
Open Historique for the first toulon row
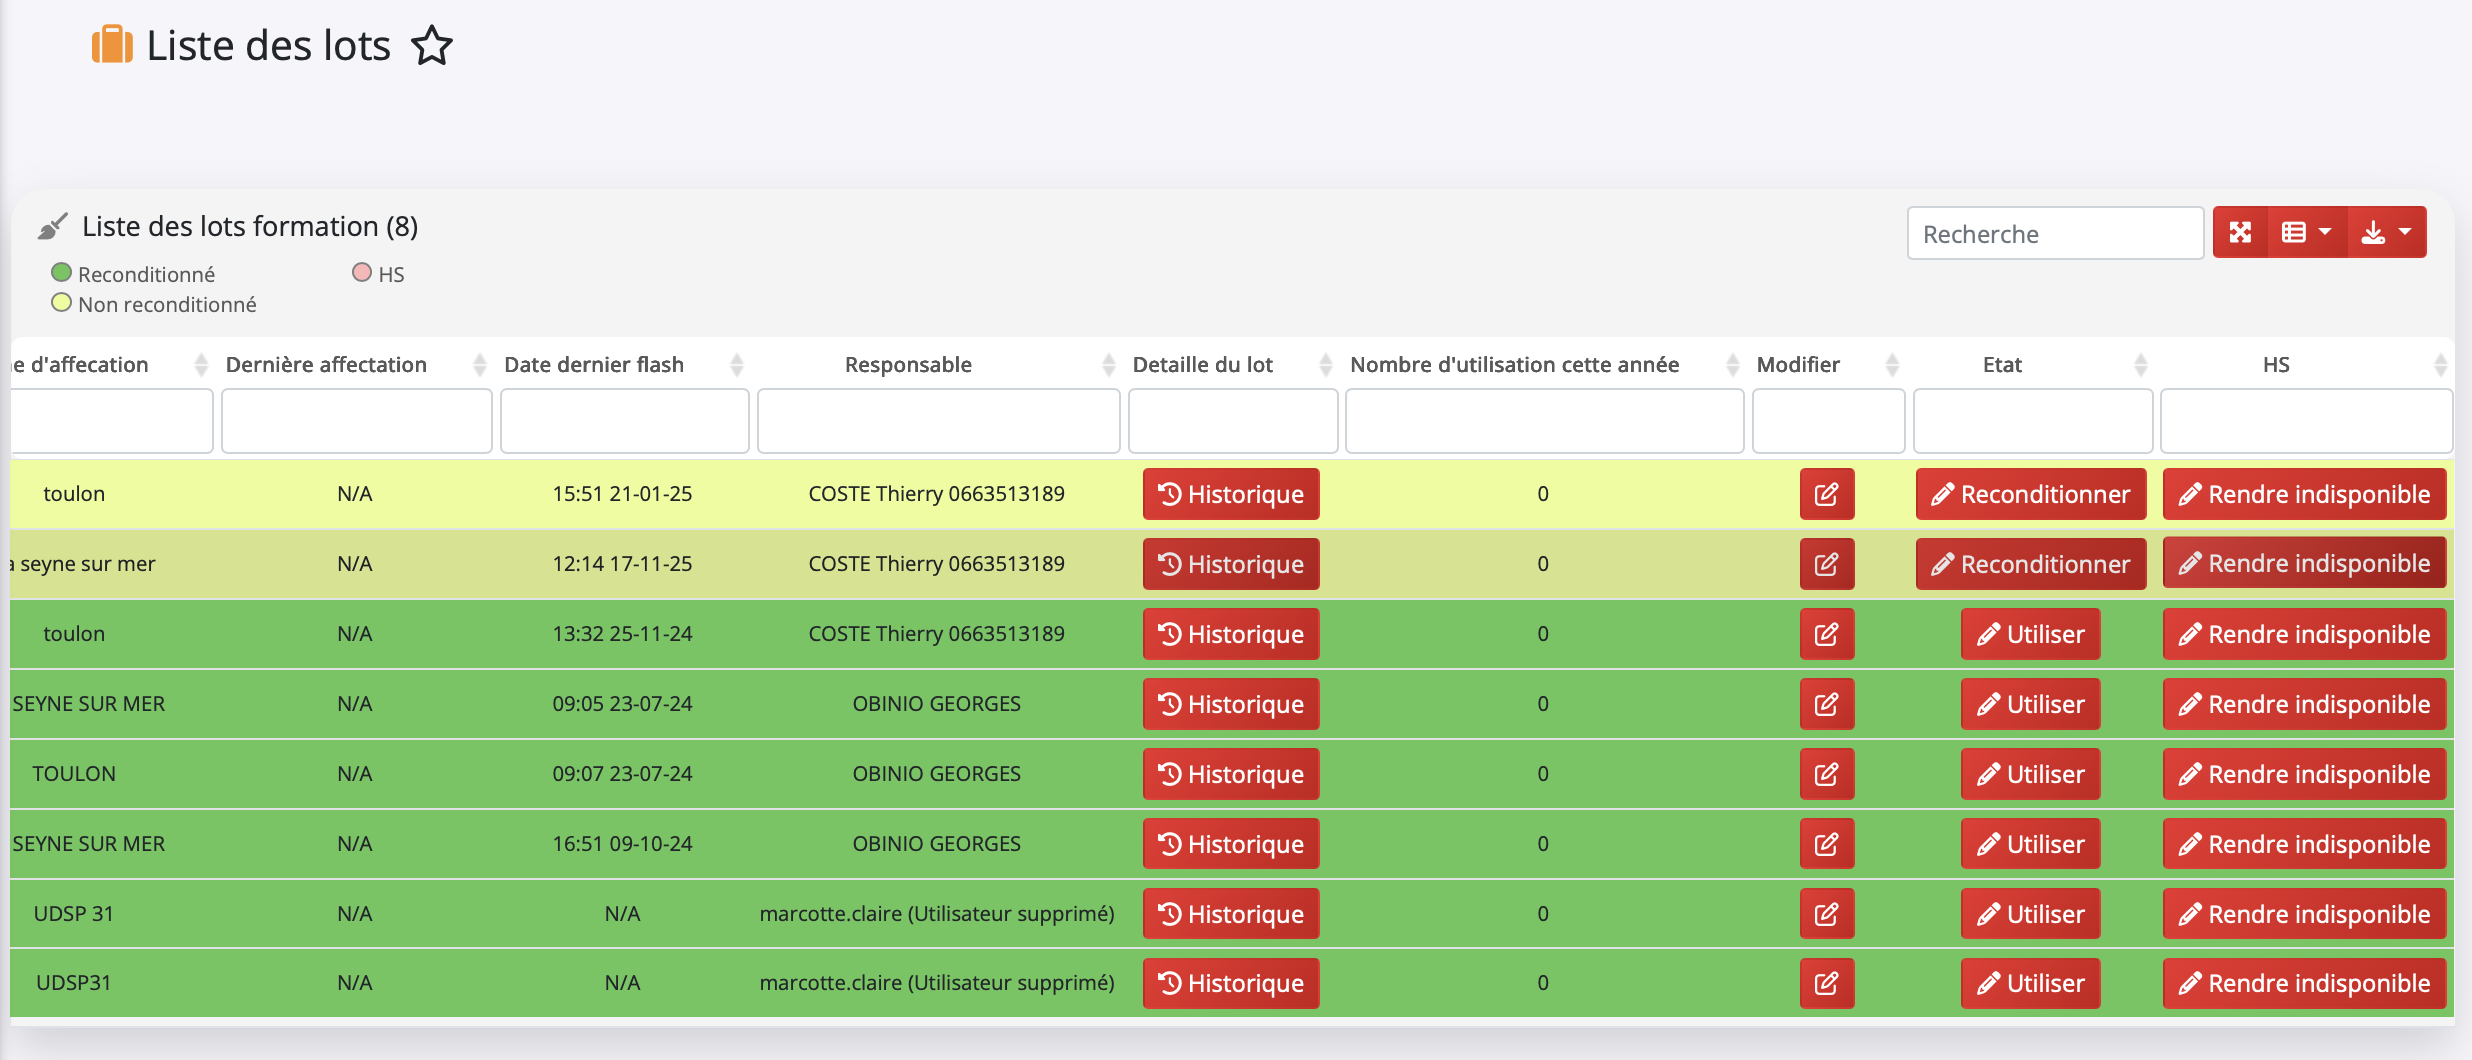1230,494
